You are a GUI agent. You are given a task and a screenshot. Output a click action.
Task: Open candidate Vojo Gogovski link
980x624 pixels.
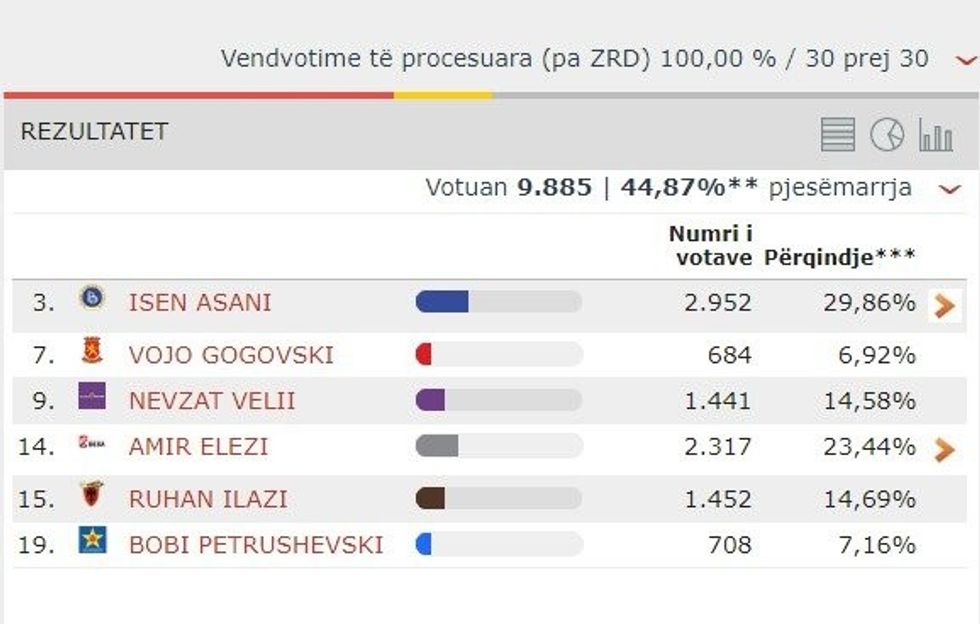click(x=231, y=355)
